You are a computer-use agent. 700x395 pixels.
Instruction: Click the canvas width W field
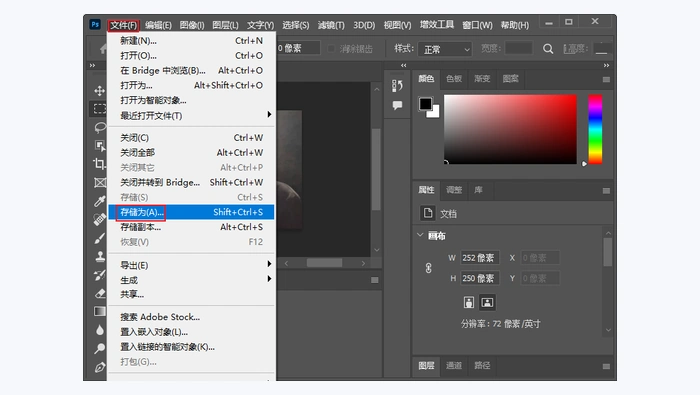click(x=480, y=258)
